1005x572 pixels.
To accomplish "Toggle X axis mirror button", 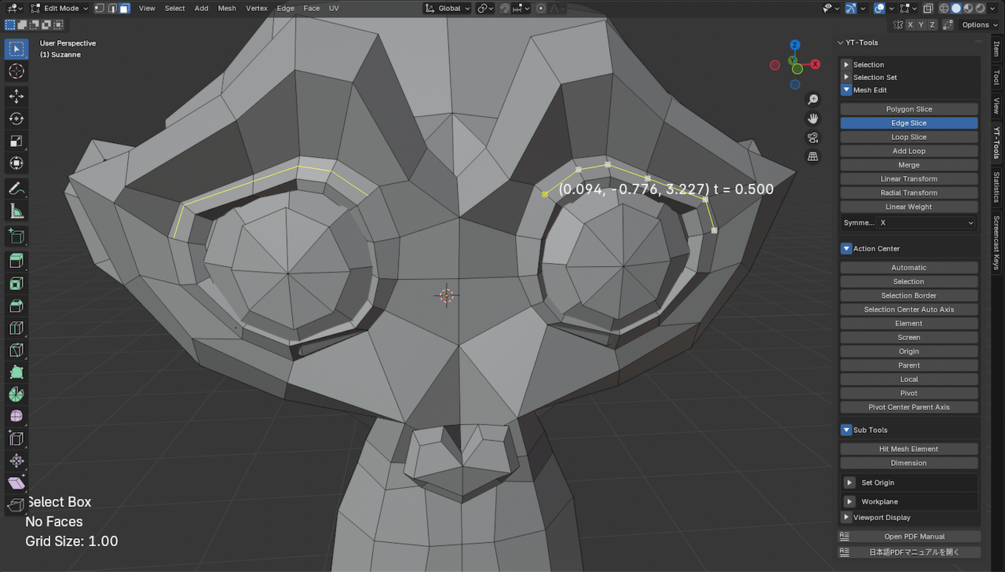I will click(x=909, y=24).
